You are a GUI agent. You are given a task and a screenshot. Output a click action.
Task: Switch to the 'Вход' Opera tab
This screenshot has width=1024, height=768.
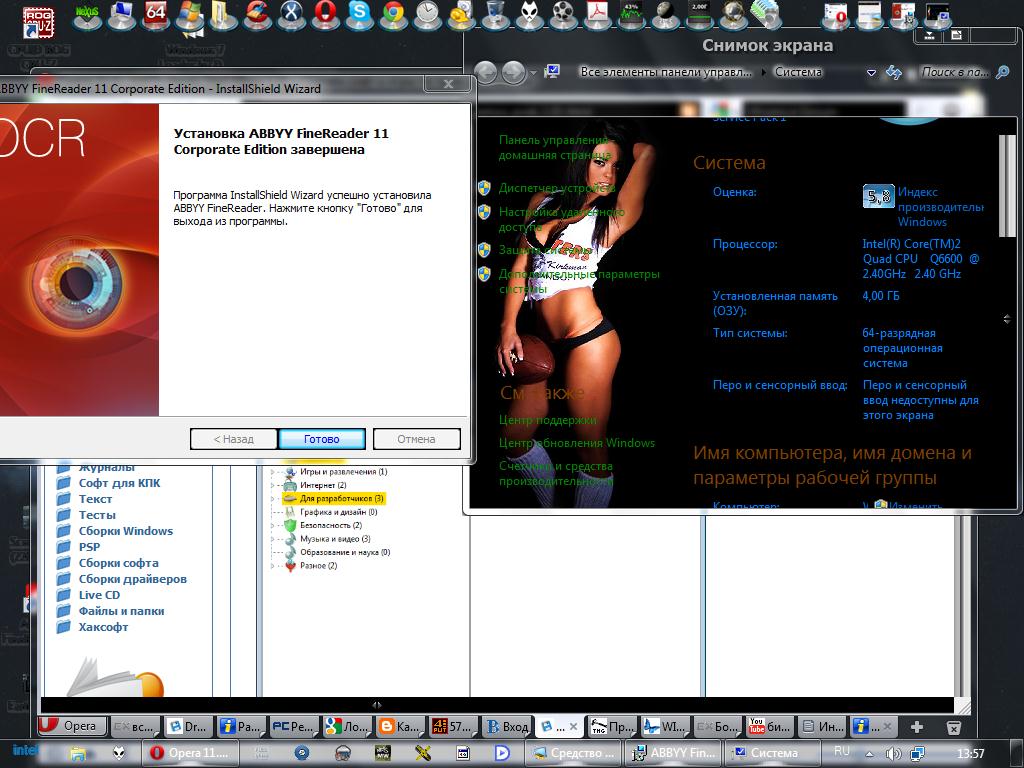(507, 726)
